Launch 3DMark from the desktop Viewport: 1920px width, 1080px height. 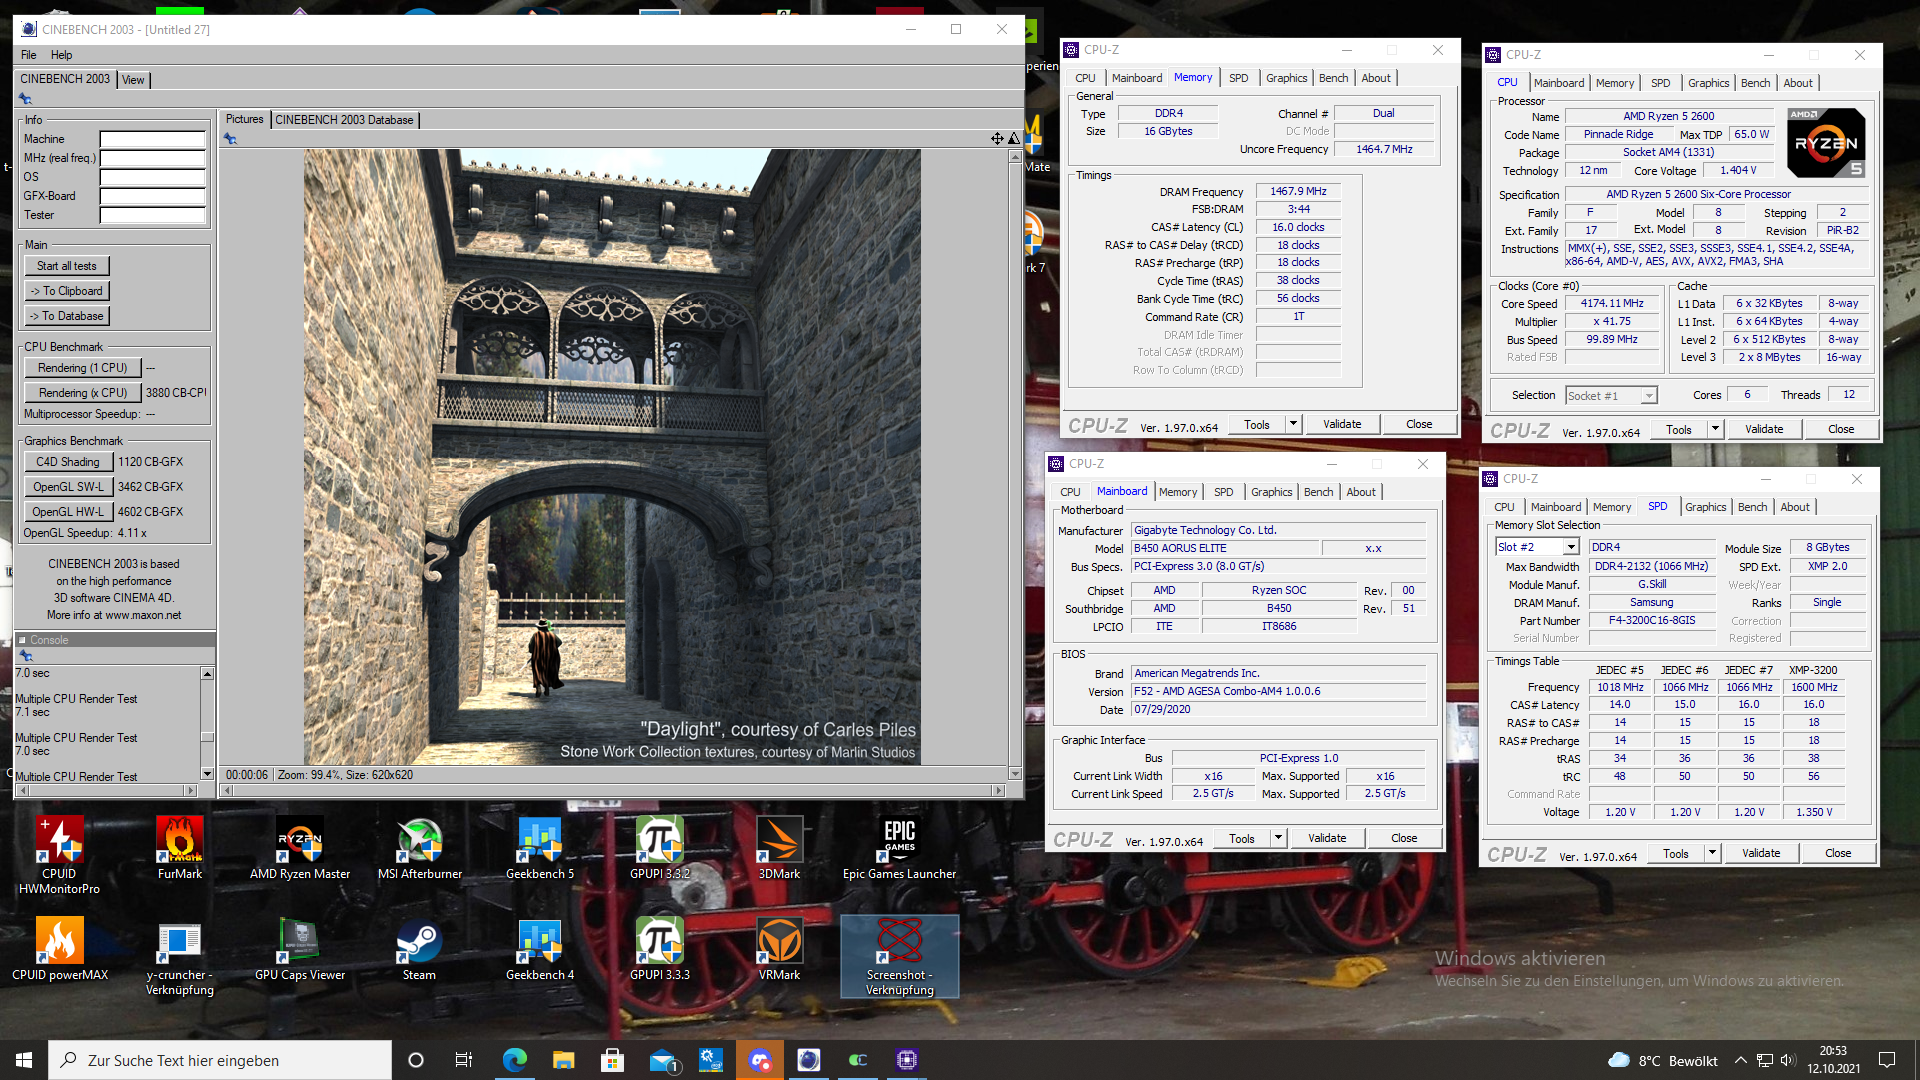pyautogui.click(x=779, y=847)
